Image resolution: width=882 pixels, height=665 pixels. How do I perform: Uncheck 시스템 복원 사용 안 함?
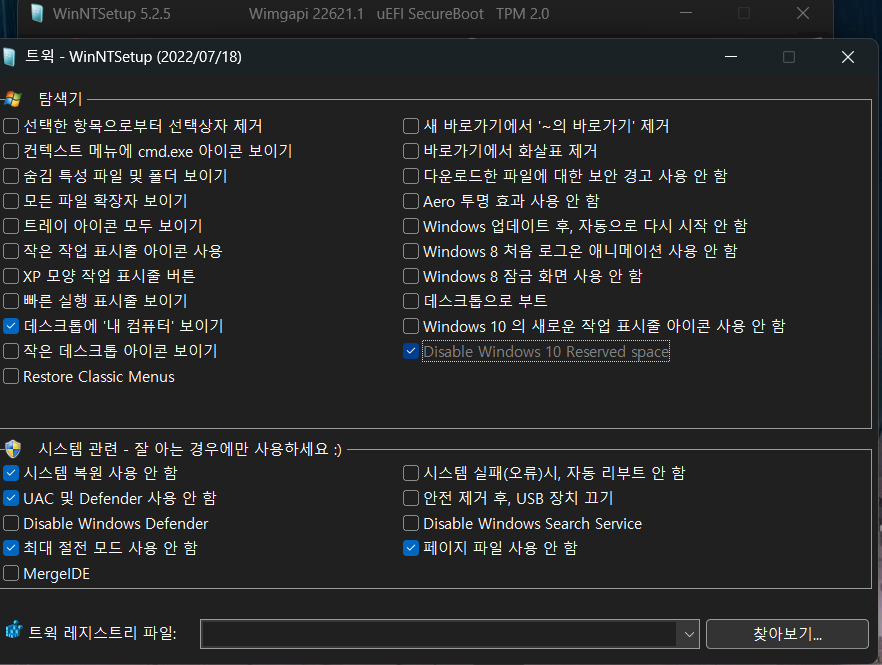11,473
